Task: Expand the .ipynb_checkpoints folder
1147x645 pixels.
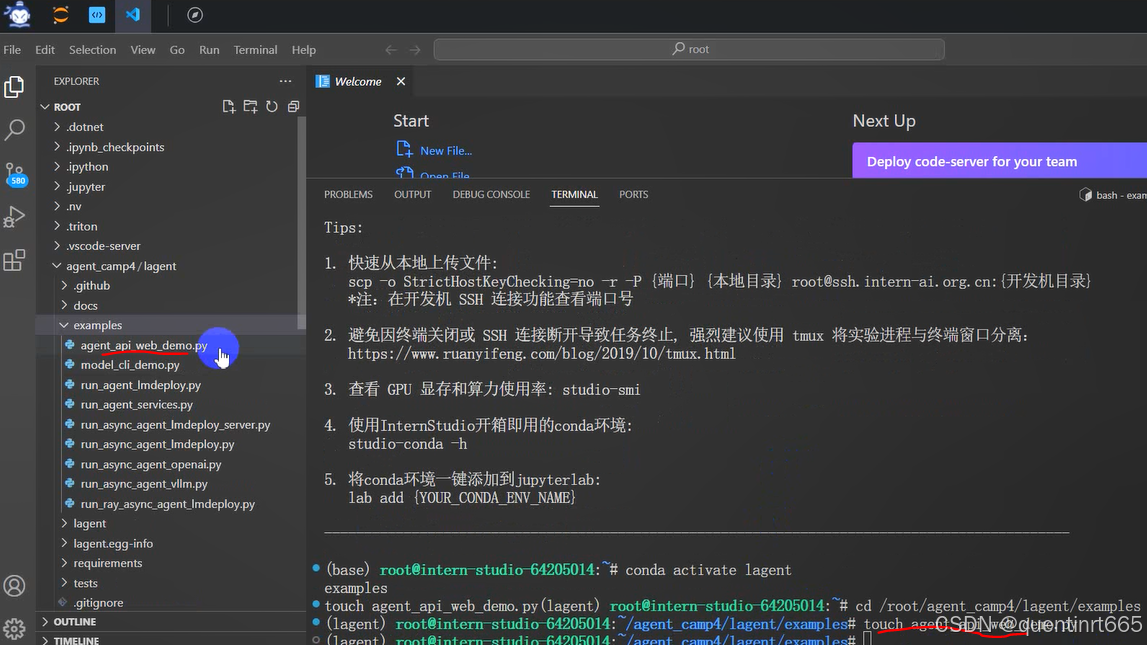Action: pyautogui.click(x=57, y=146)
